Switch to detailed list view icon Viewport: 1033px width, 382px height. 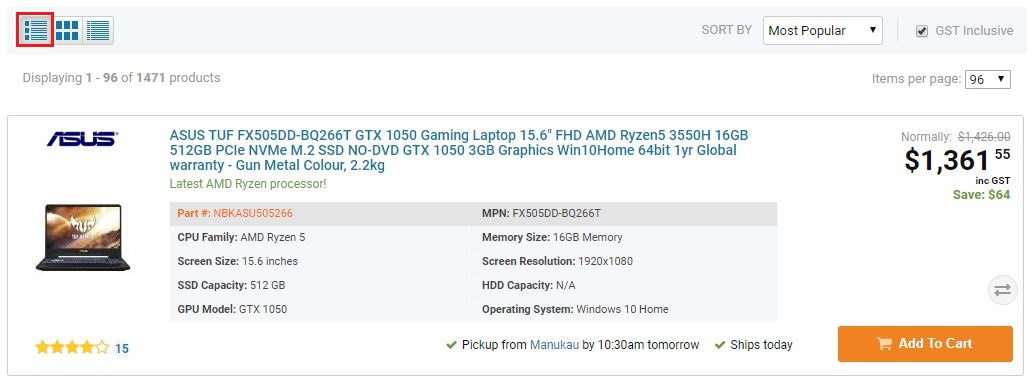coord(35,30)
